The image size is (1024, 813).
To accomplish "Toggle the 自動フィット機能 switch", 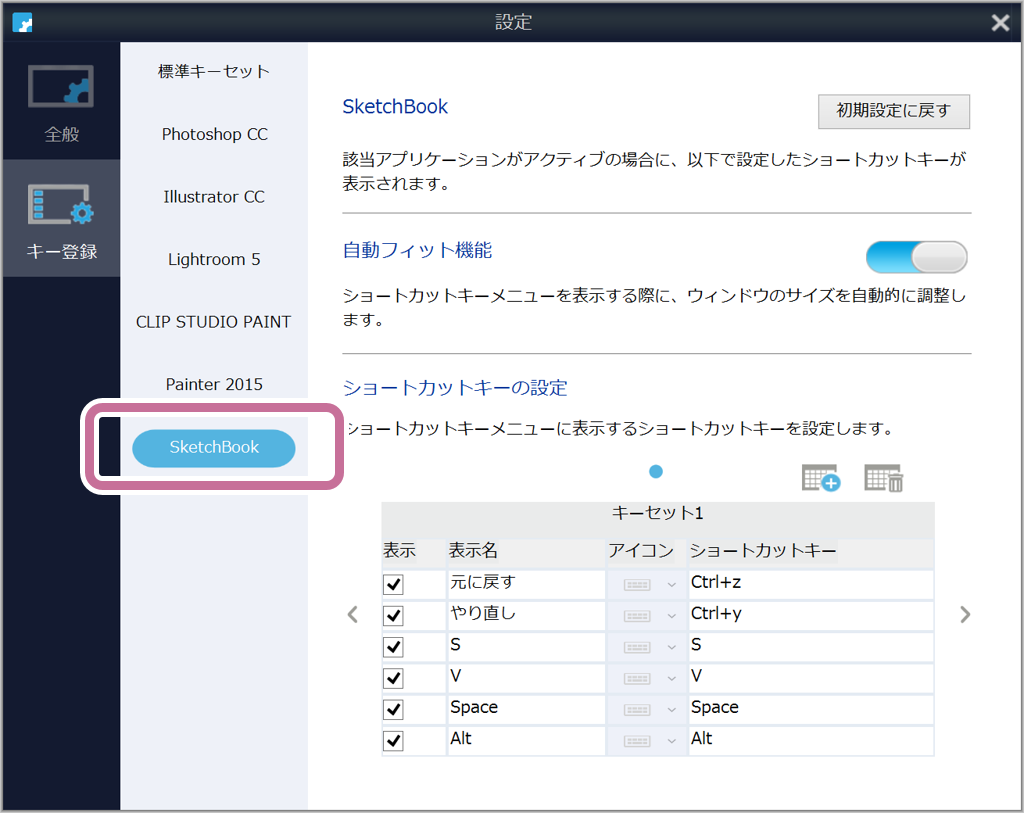I will click(x=916, y=257).
